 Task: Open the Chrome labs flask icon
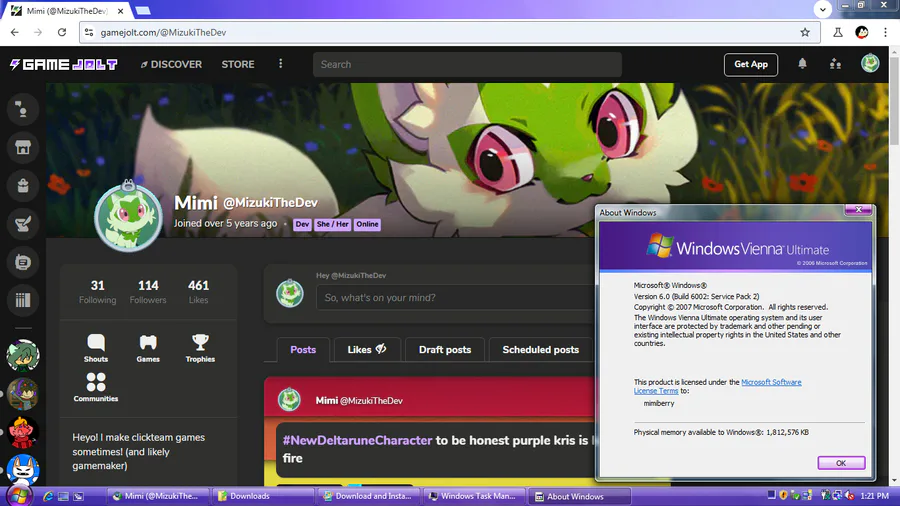click(838, 33)
